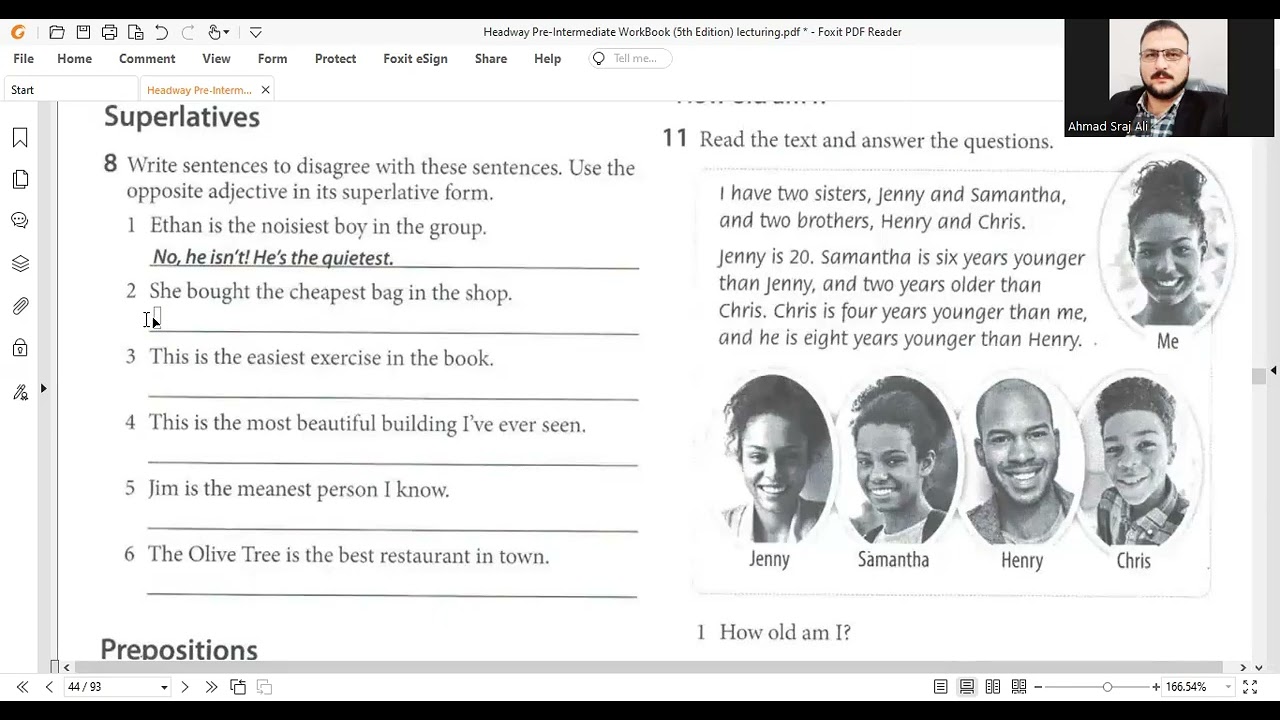The height and width of the screenshot is (720, 1280).
Task: Select single page view mode
Action: [941, 687]
